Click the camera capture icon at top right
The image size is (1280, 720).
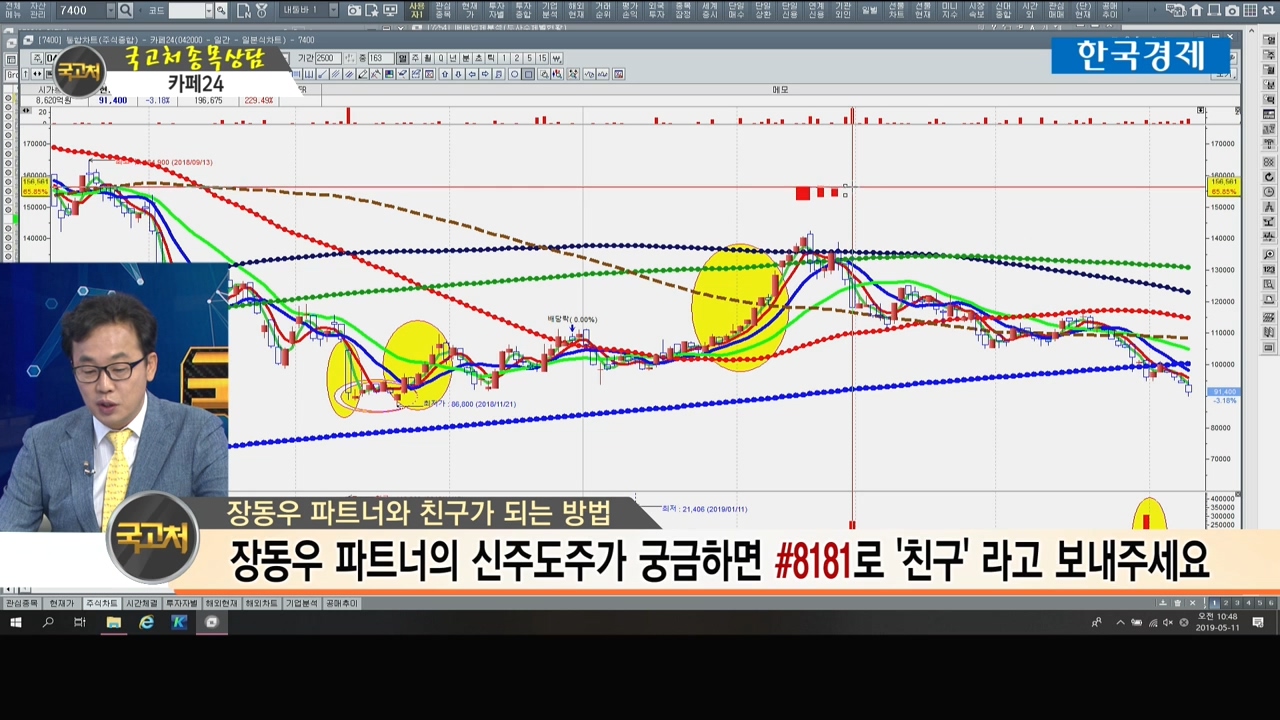click(x=1232, y=11)
